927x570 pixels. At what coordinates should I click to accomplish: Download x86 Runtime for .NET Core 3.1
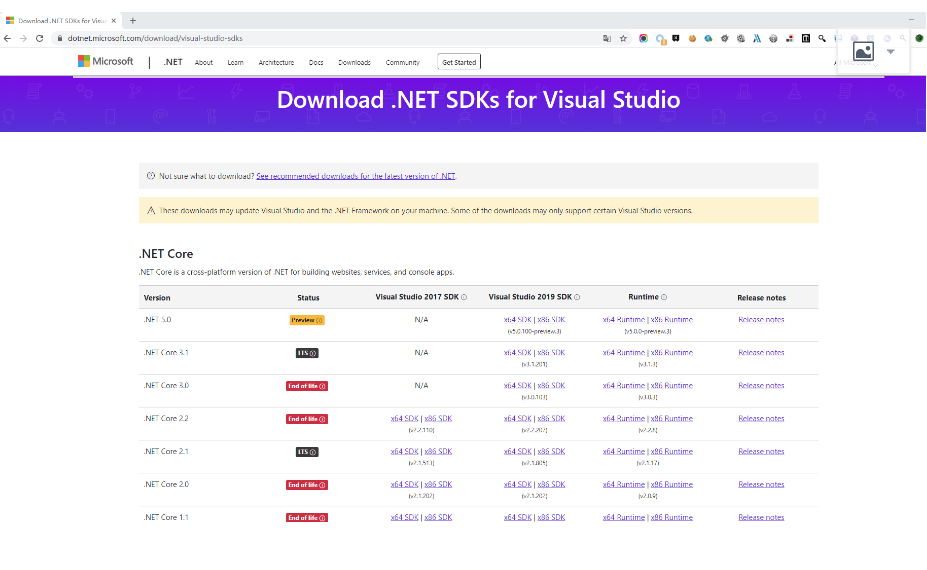672,353
